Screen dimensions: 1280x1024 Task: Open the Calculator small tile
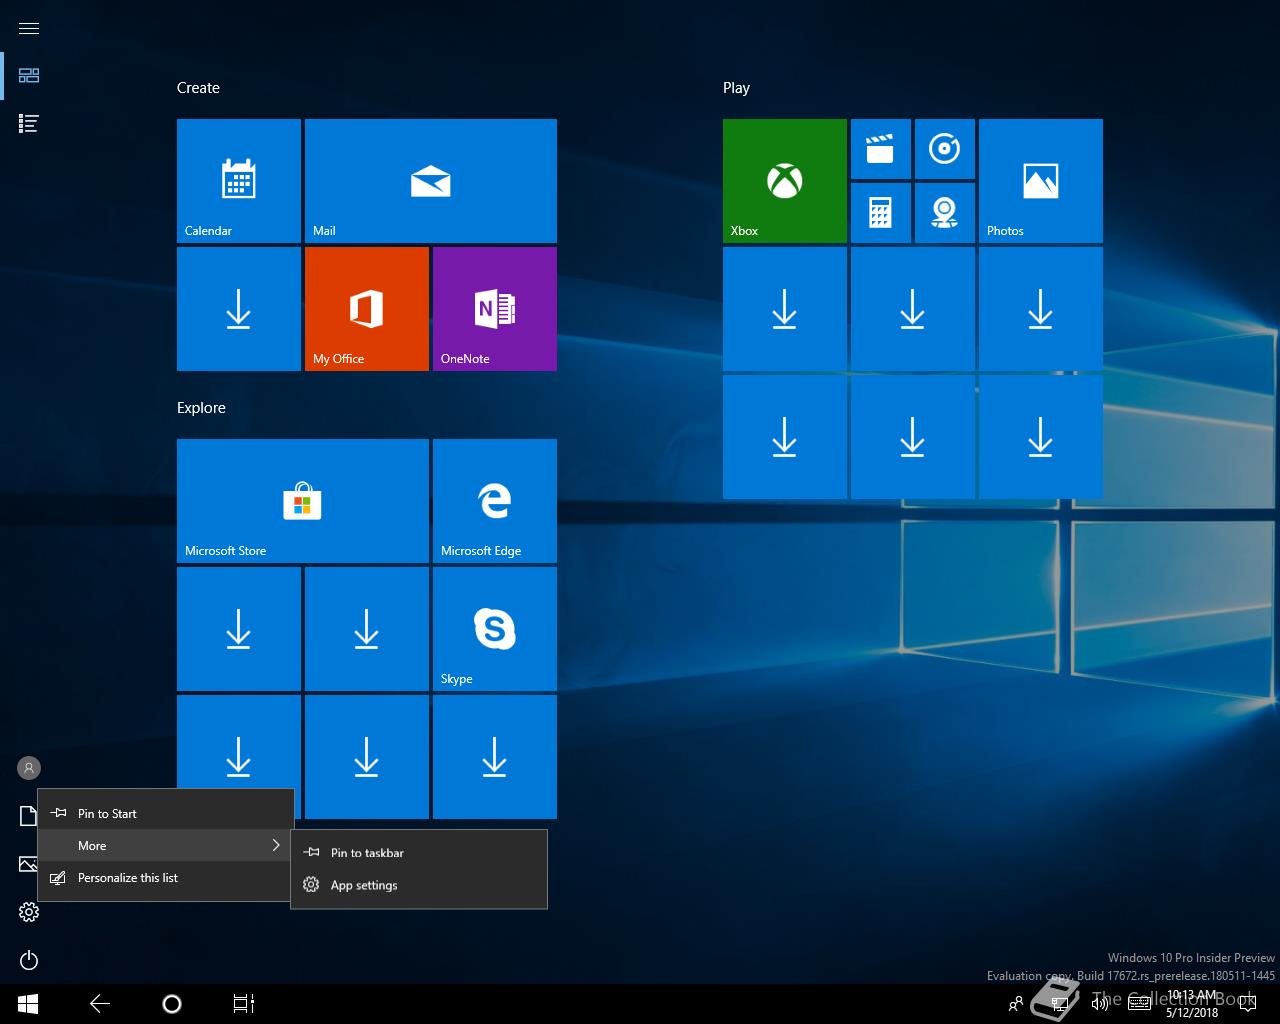tap(881, 213)
